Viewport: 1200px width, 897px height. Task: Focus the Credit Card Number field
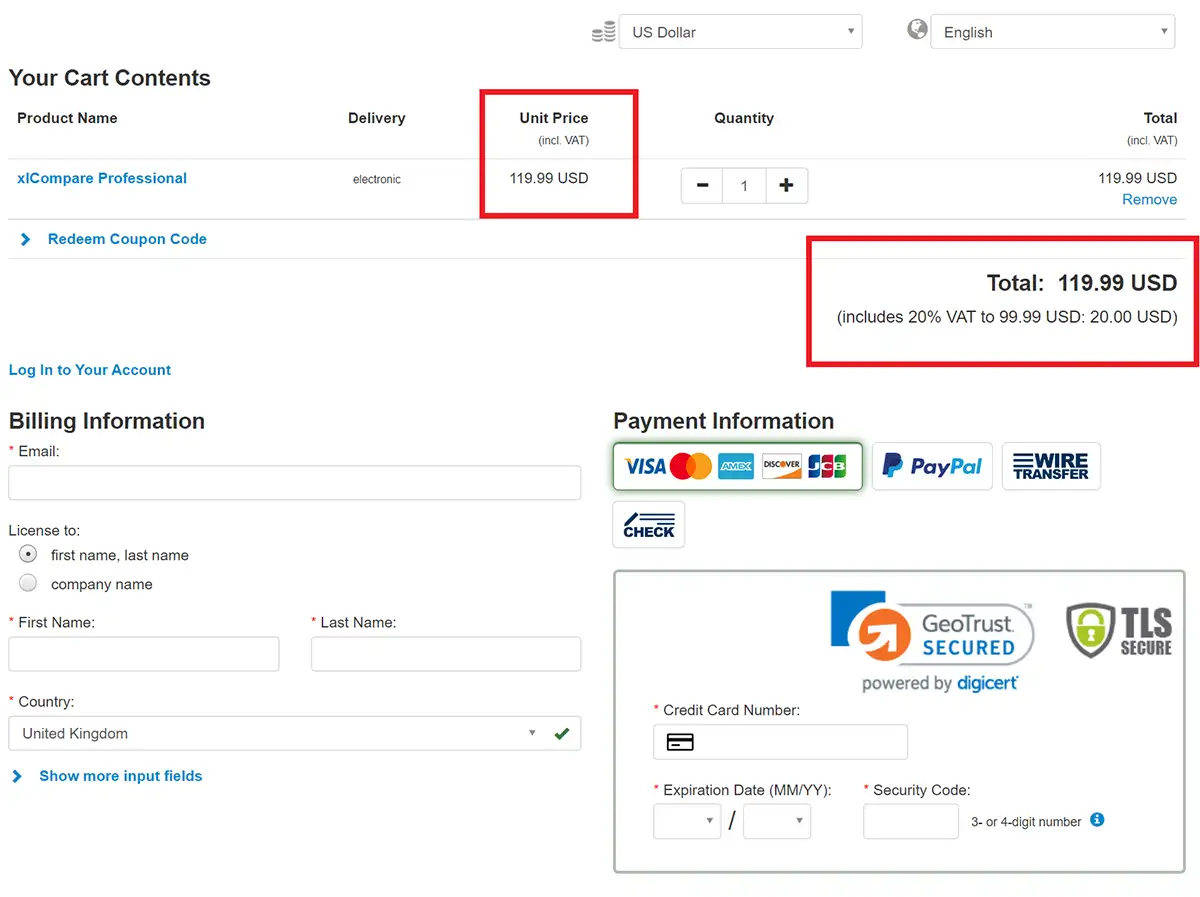click(x=780, y=742)
